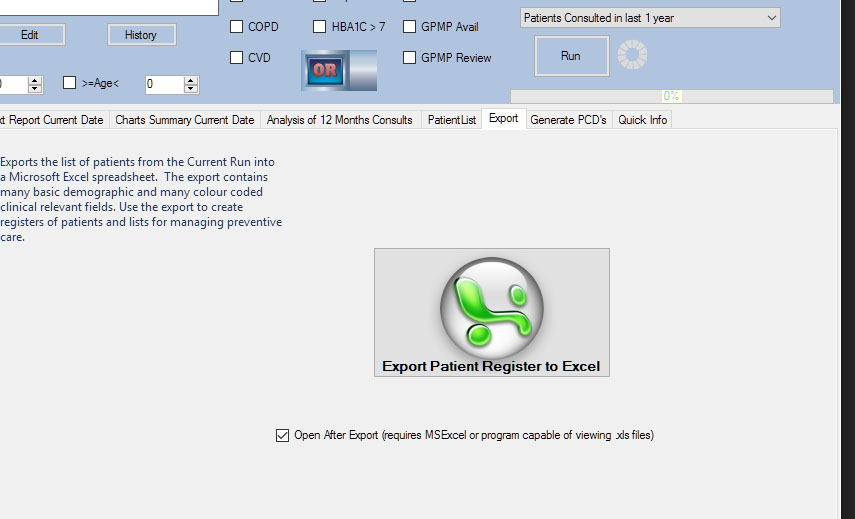Enable the GPMP Avail checkbox
Screen dimensions: 855x519
click(x=410, y=27)
